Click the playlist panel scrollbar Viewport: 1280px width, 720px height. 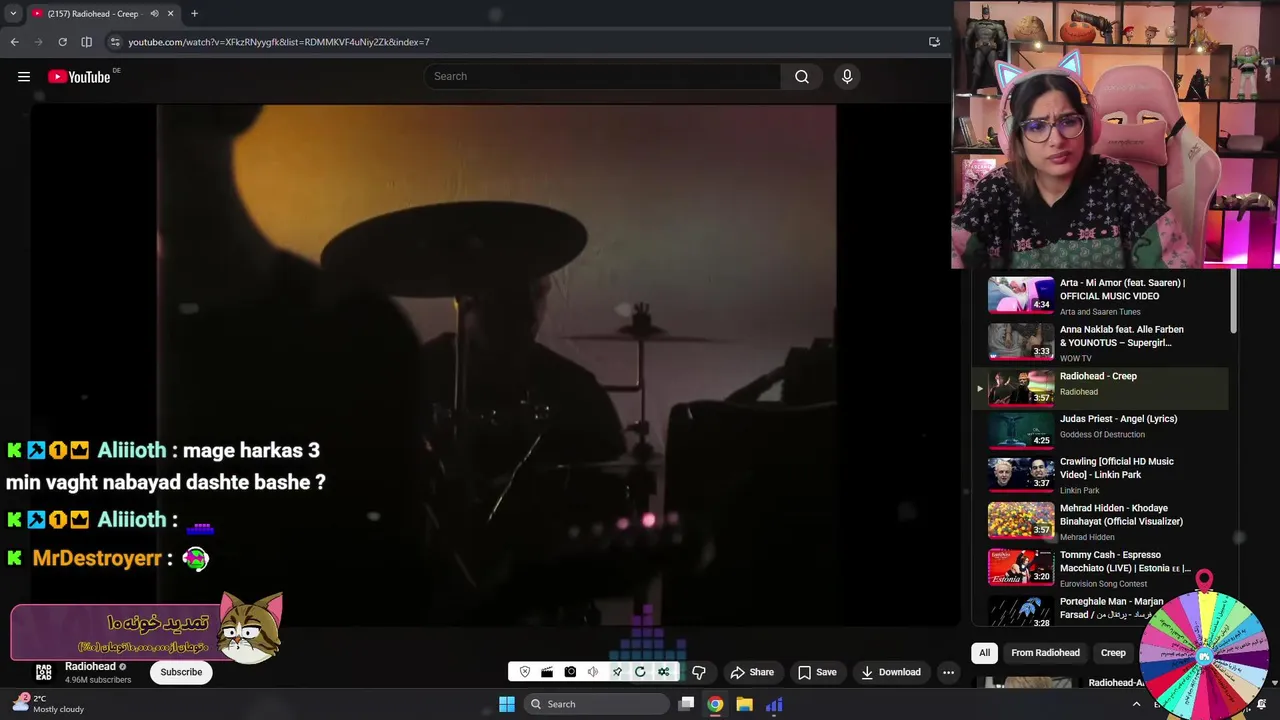point(1234,302)
